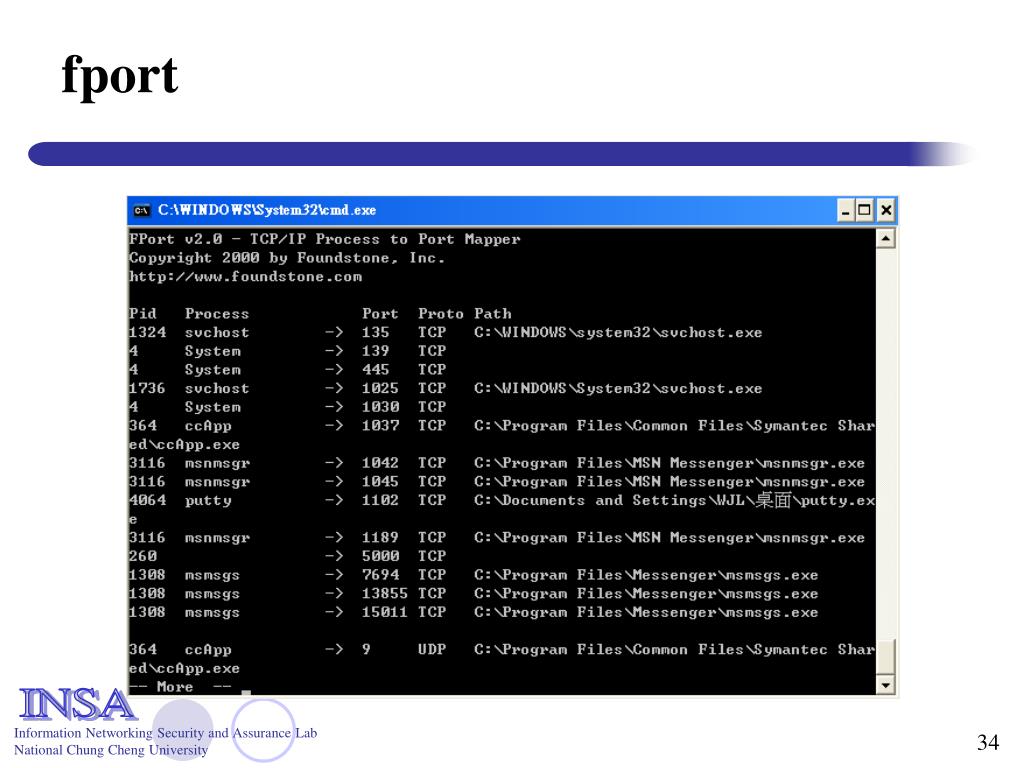Click port 445 in the System row
This screenshot has width=1024, height=768.
click(x=376, y=370)
